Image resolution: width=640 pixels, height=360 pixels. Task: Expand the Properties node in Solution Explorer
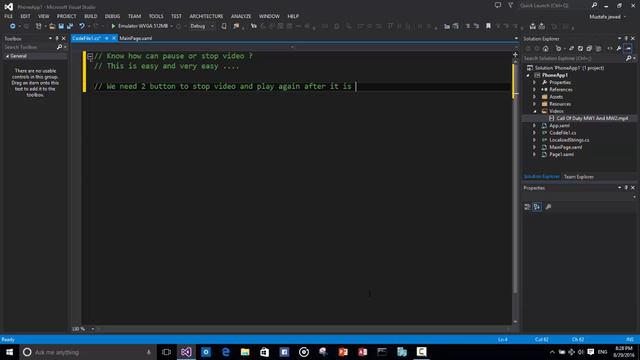coord(534,82)
